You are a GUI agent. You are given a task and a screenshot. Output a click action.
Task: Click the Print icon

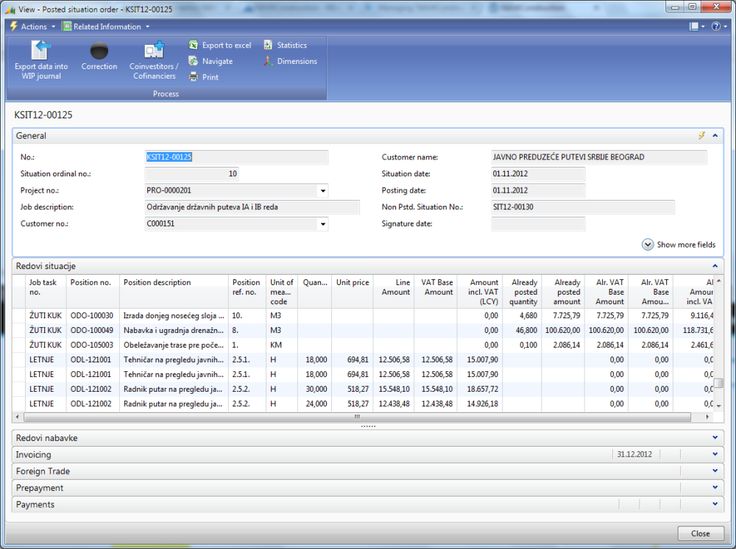193,77
